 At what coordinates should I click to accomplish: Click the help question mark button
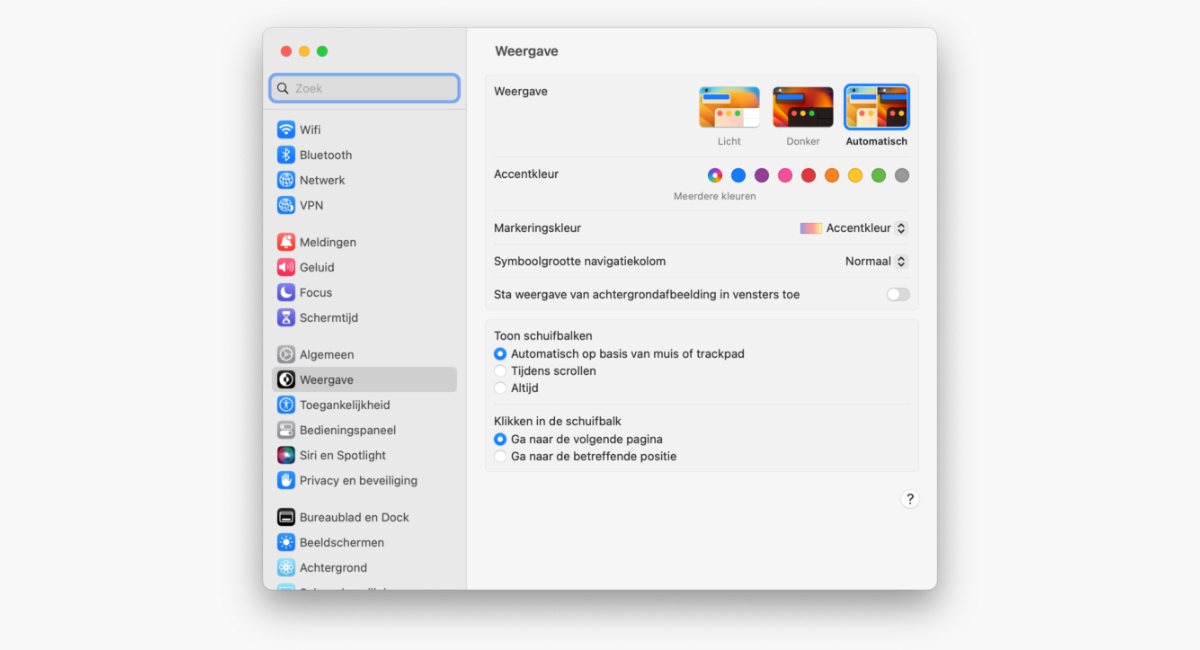909,498
